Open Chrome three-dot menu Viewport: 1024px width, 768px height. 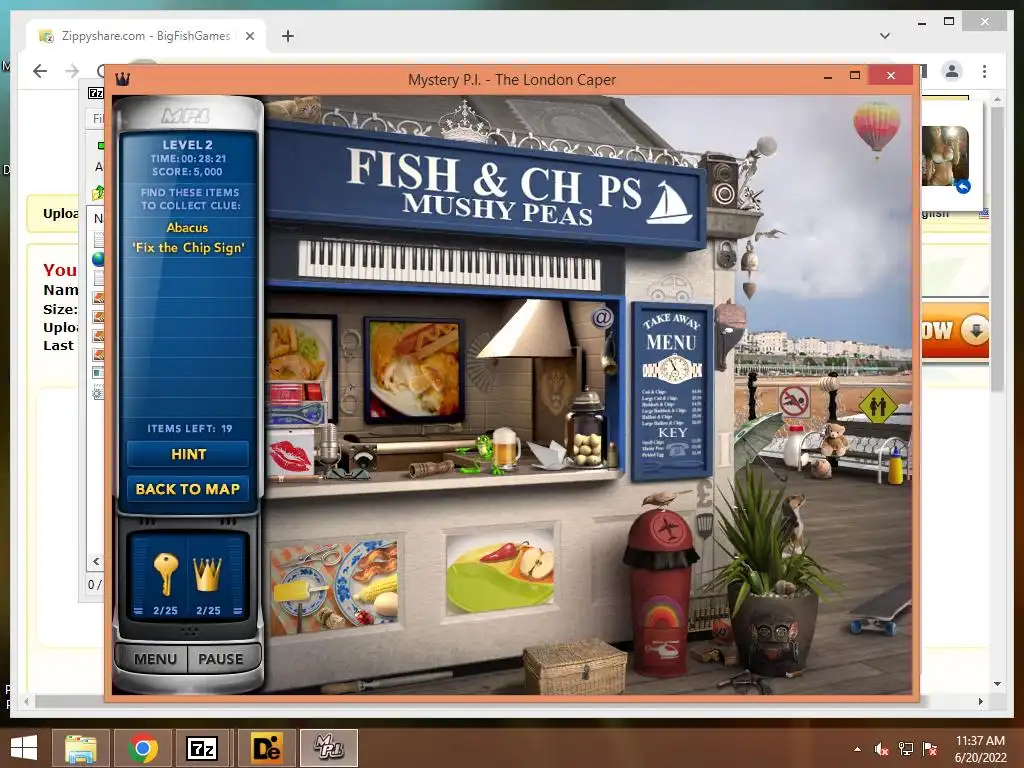984,71
